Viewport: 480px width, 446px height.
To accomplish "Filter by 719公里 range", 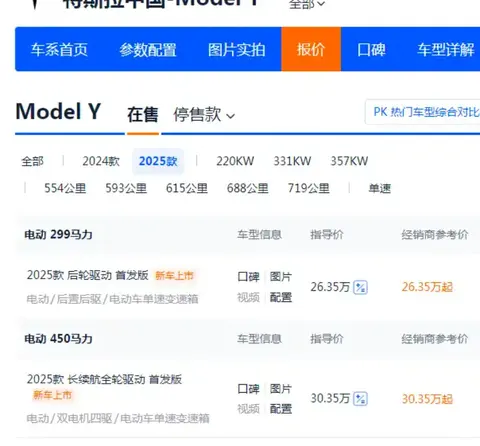I will click(309, 188).
